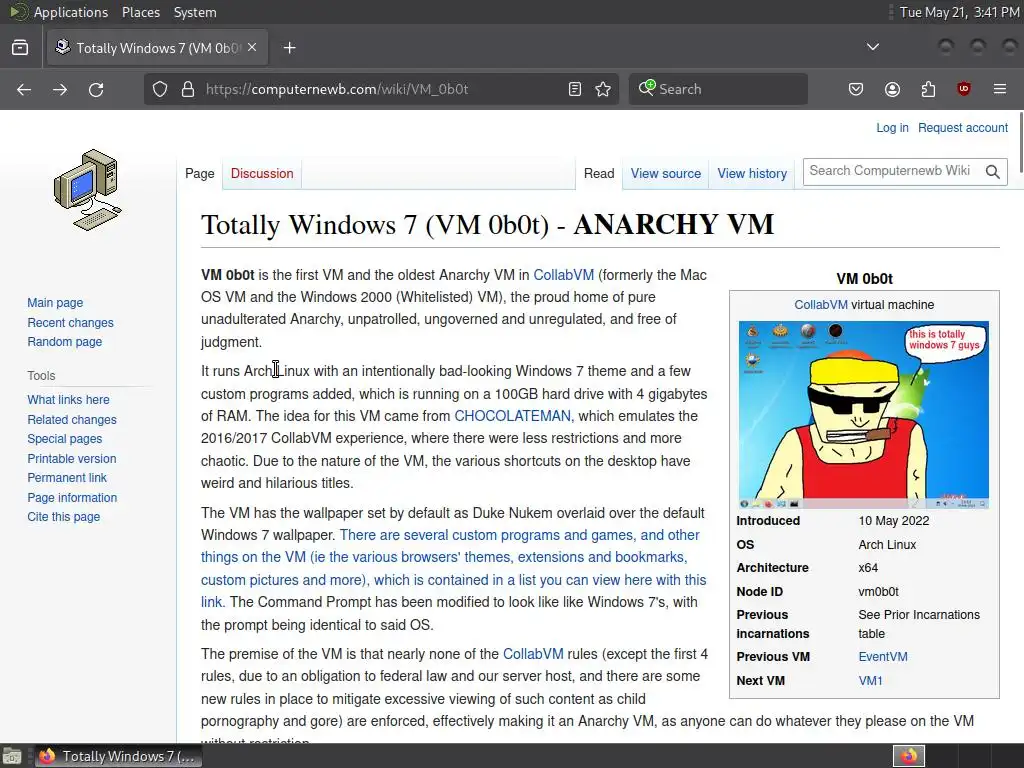Viewport: 1024px width, 768px height.
Task: Click the Firefox taskbar window button
Action: (x=118, y=756)
